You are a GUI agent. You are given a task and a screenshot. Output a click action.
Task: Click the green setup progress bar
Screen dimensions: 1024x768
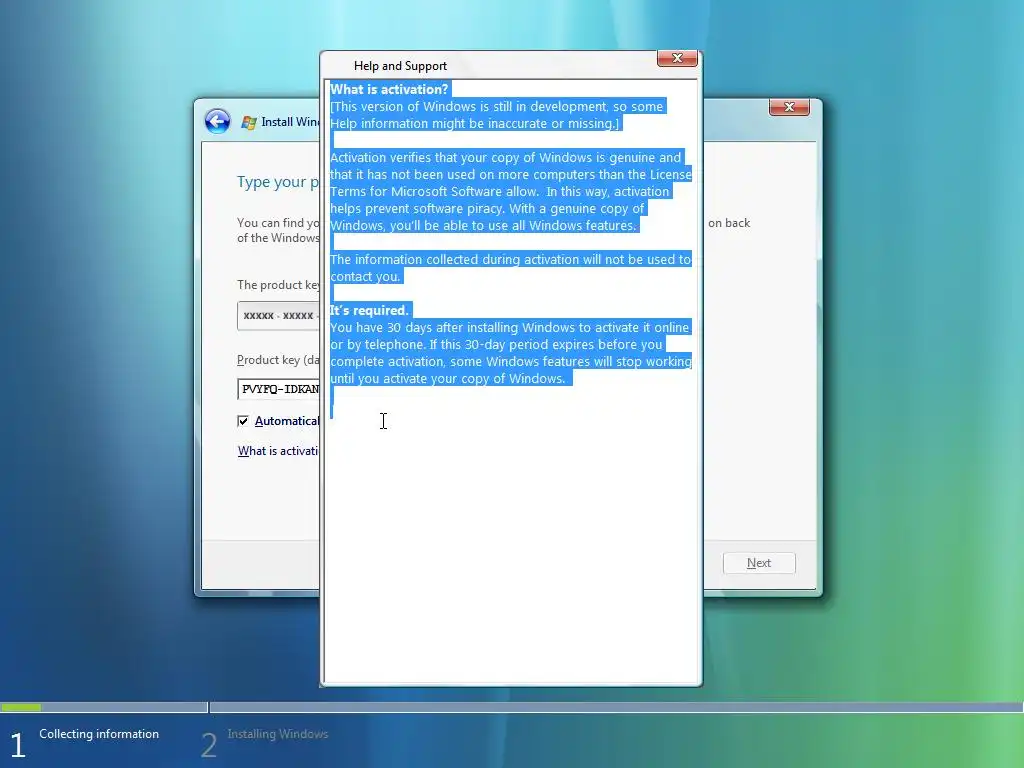(x=21, y=707)
